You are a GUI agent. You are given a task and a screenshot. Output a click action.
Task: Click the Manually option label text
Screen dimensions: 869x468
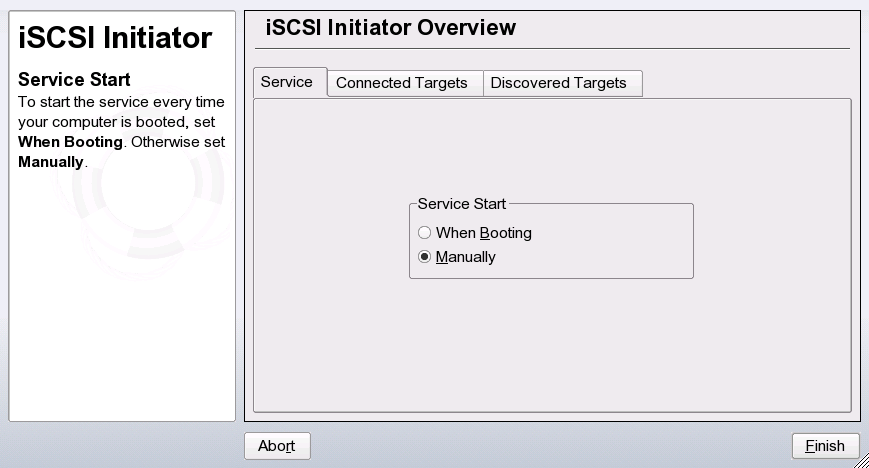tap(465, 257)
